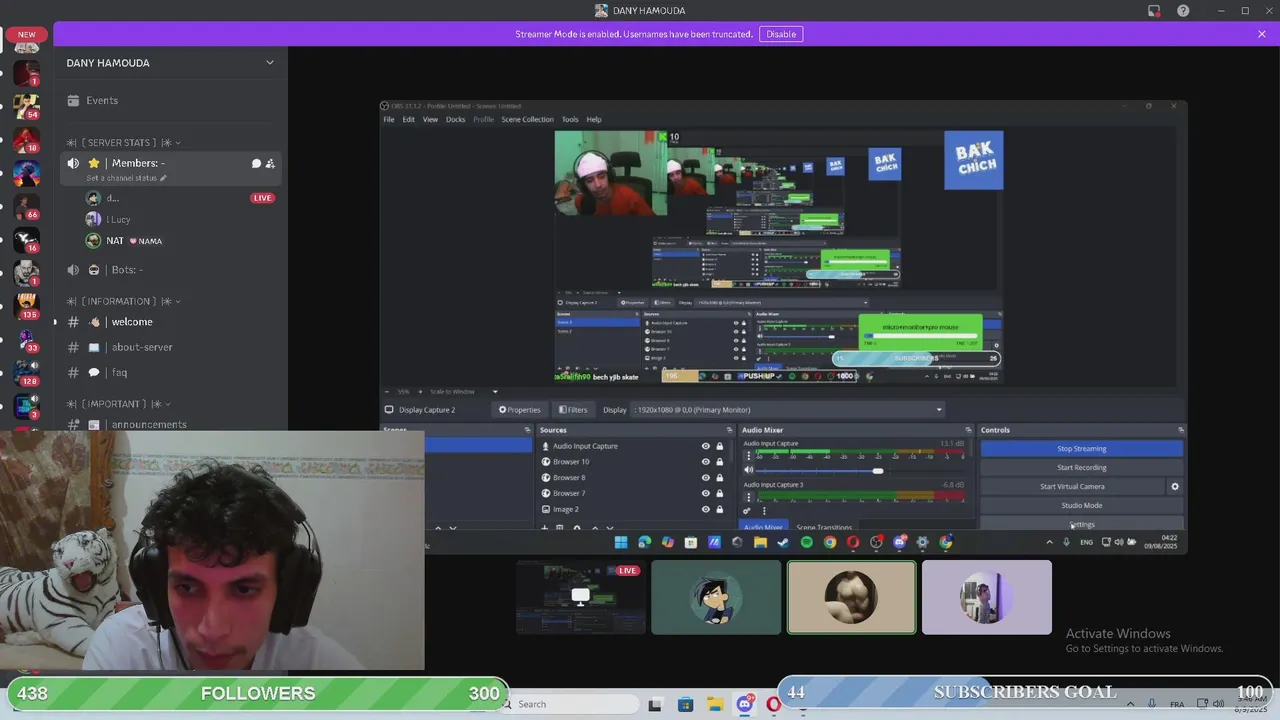Toggle lock on Browser 8 source
The width and height of the screenshot is (1280, 720).
[719, 478]
